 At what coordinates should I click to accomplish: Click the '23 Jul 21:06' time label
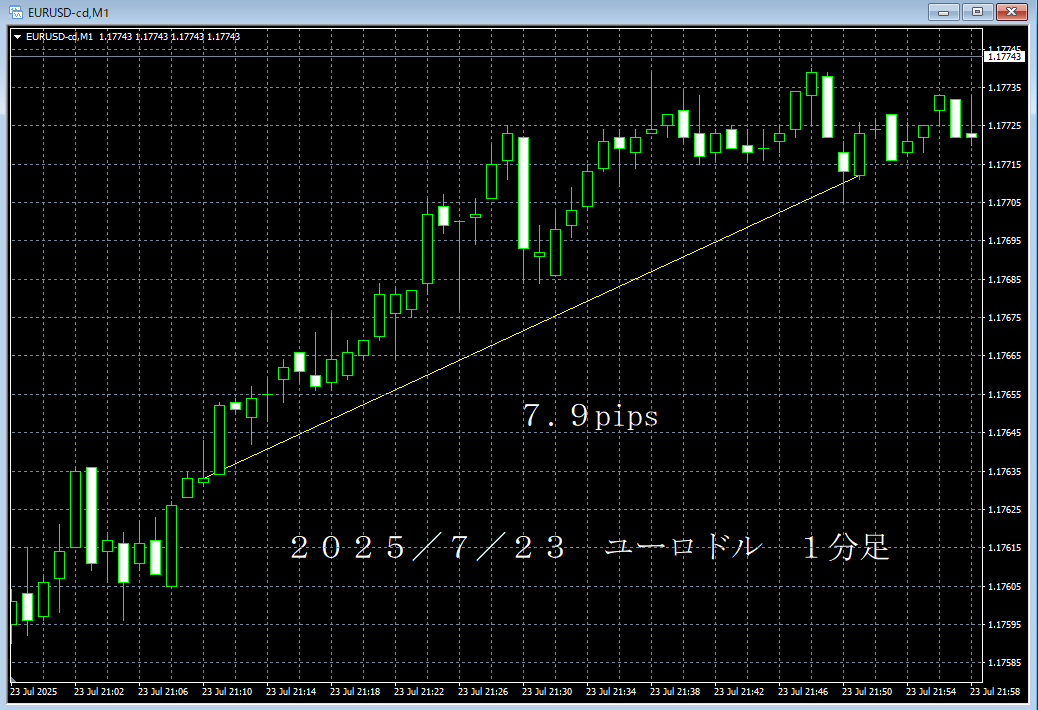(x=163, y=691)
